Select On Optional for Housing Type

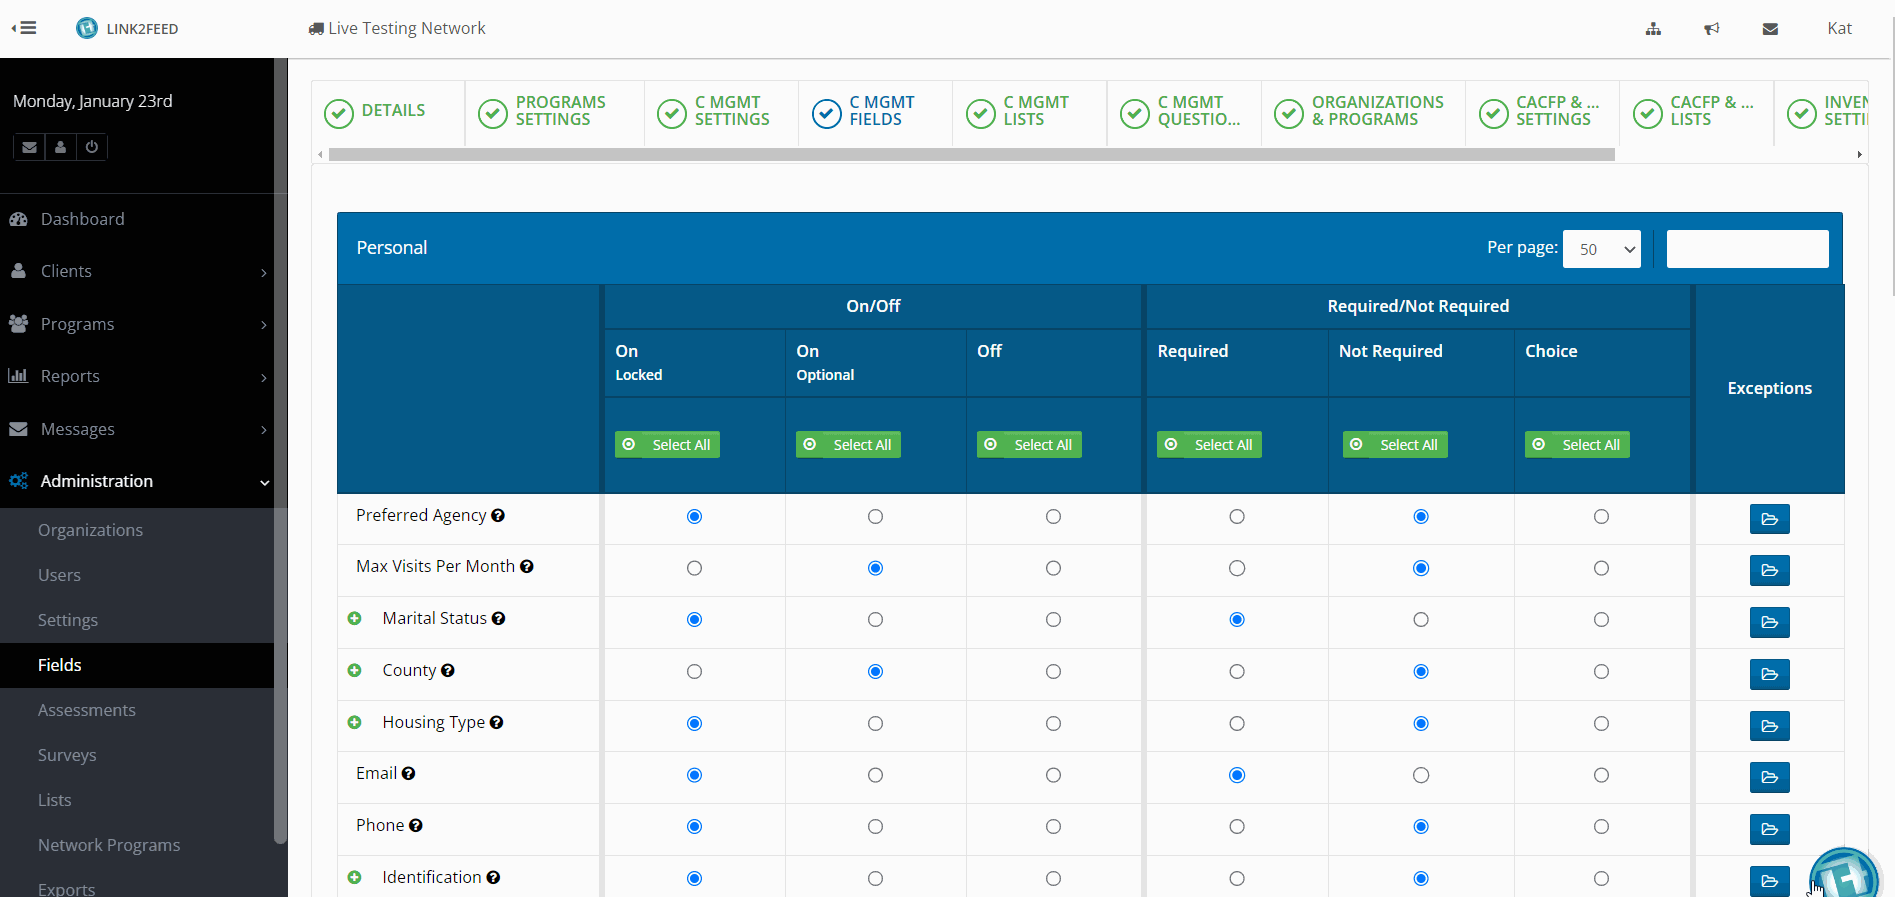[875, 724]
